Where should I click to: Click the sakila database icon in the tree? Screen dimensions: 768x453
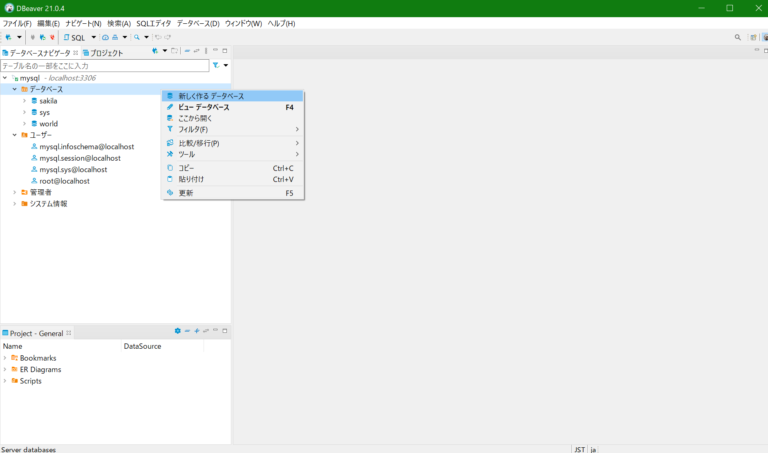point(34,101)
